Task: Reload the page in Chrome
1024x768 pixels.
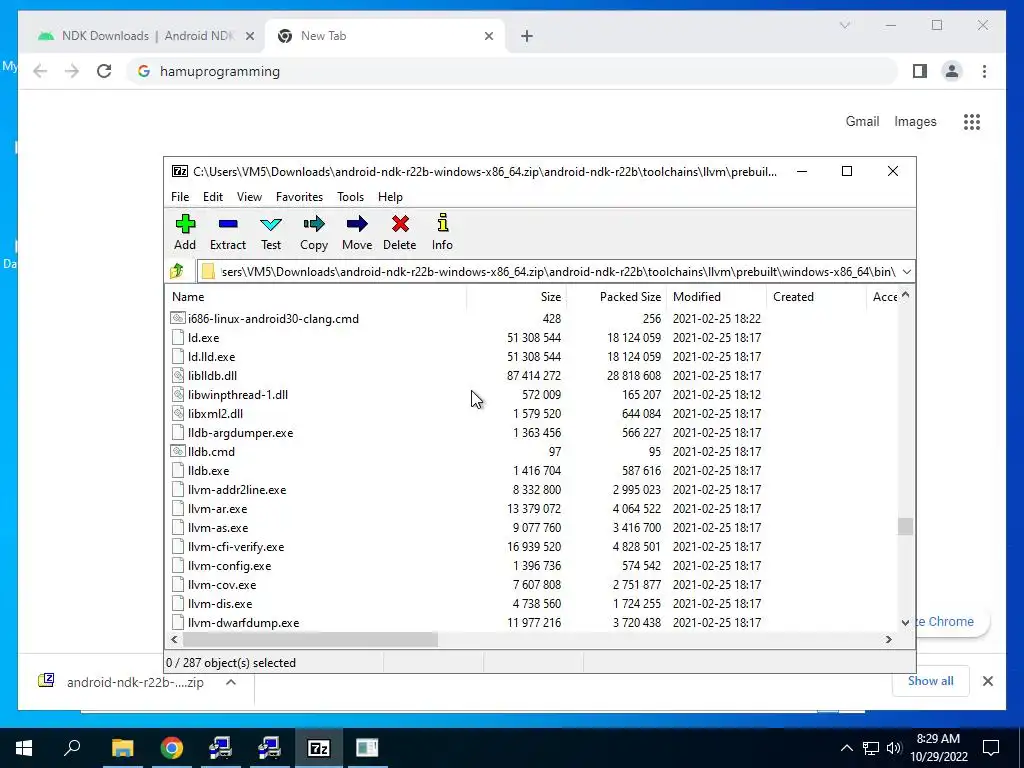Action: tap(104, 71)
